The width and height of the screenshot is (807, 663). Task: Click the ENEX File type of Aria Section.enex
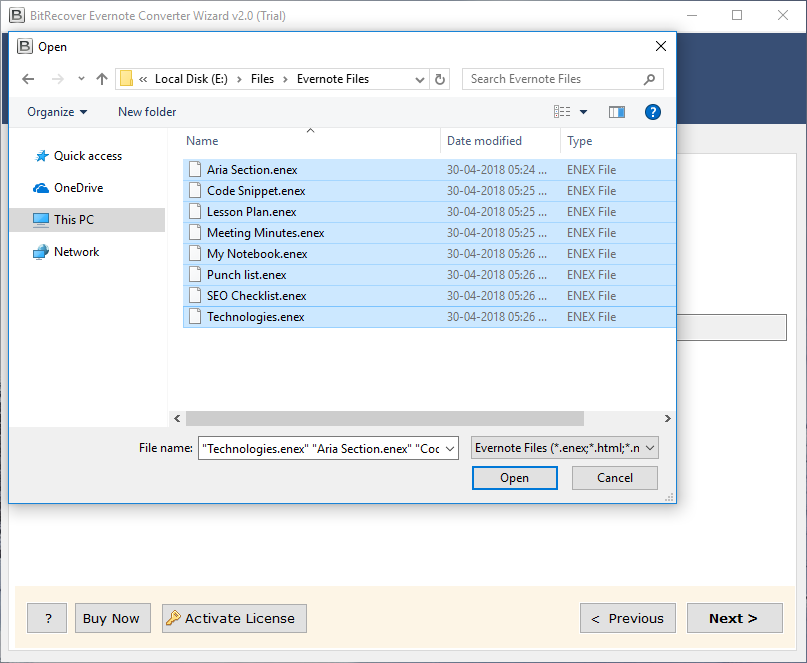click(591, 170)
